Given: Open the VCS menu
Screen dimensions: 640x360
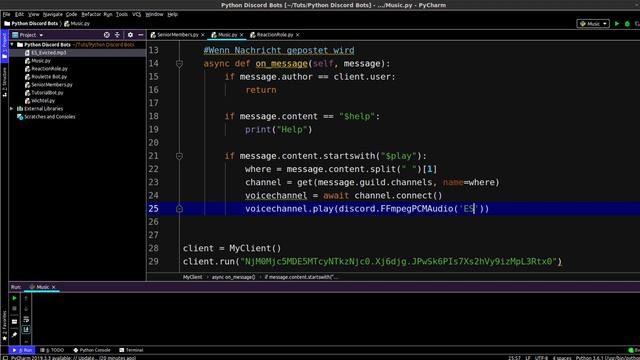Looking at the screenshot, I should [136, 14].
